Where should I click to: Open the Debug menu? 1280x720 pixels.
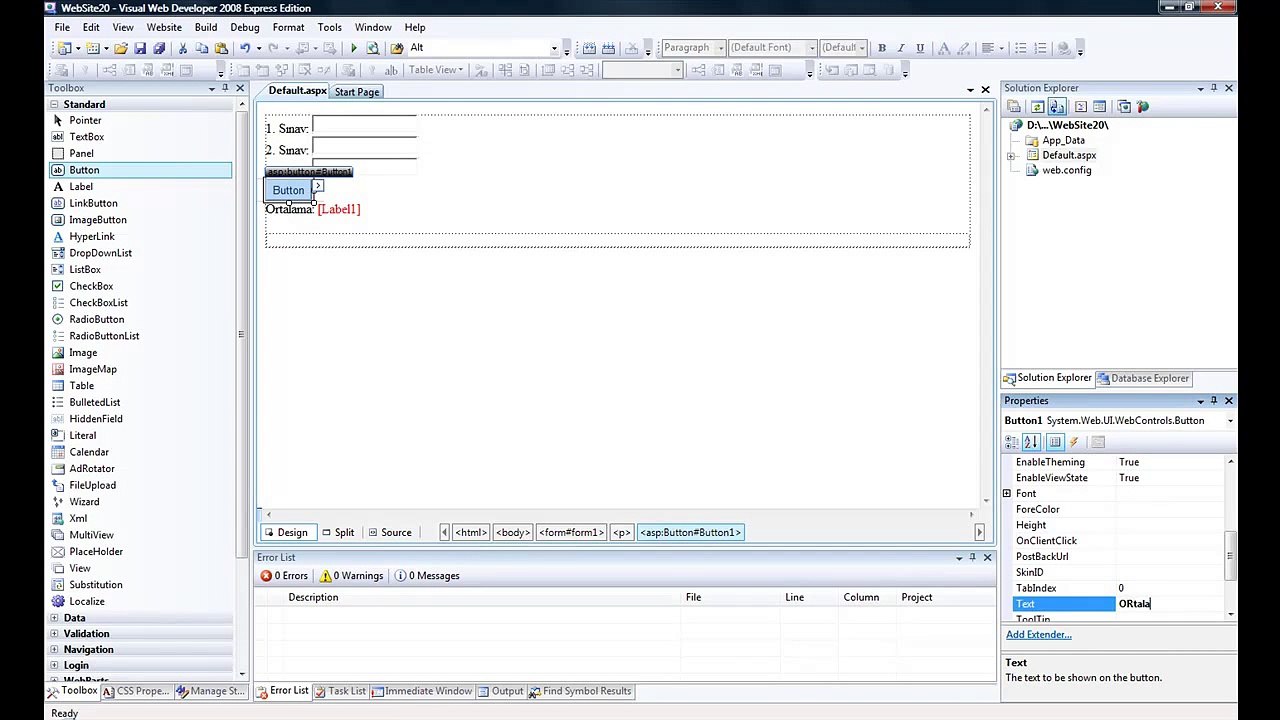coord(244,27)
